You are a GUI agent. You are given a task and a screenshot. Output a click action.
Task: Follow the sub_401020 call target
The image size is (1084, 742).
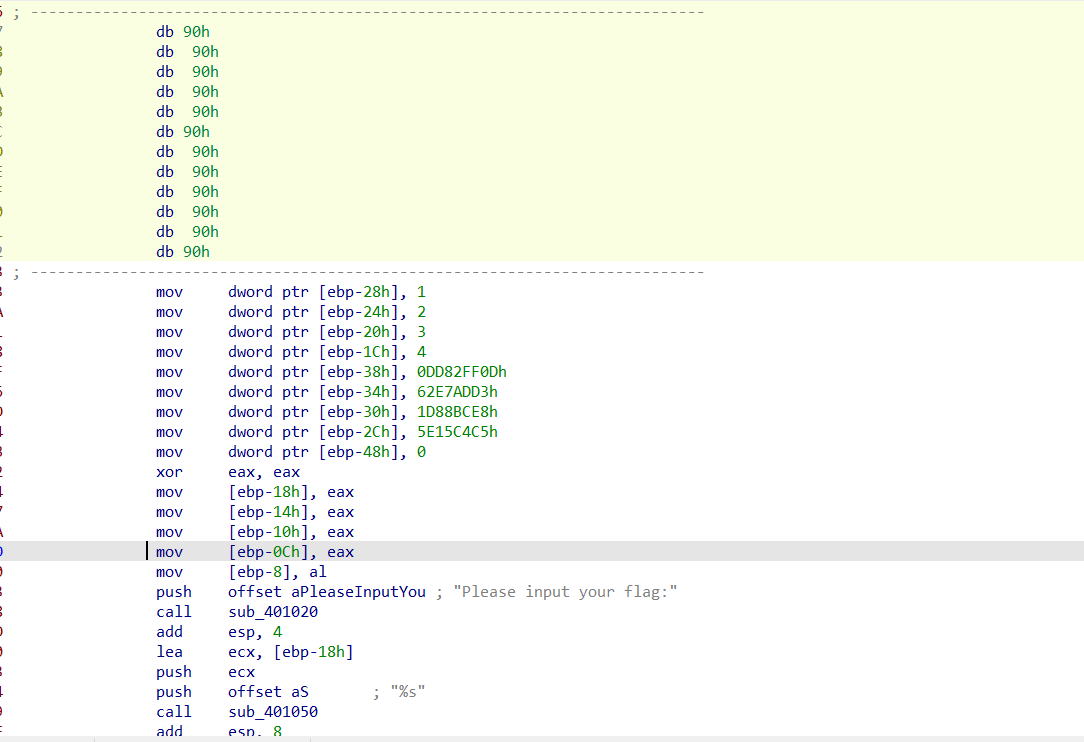click(x=273, y=612)
